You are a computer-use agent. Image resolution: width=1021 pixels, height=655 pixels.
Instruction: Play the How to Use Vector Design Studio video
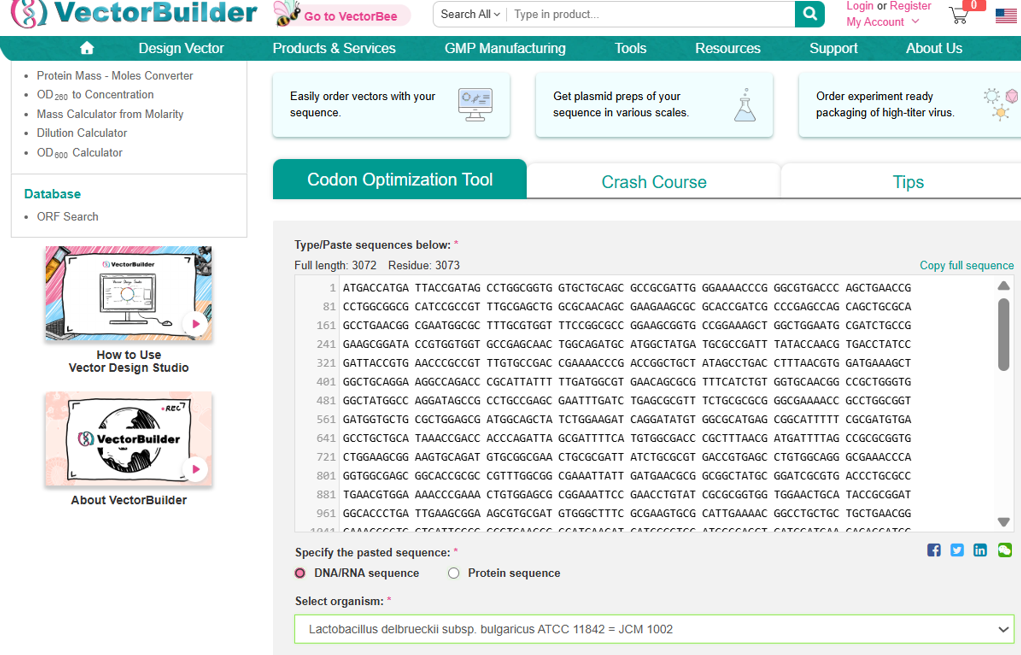click(x=196, y=324)
